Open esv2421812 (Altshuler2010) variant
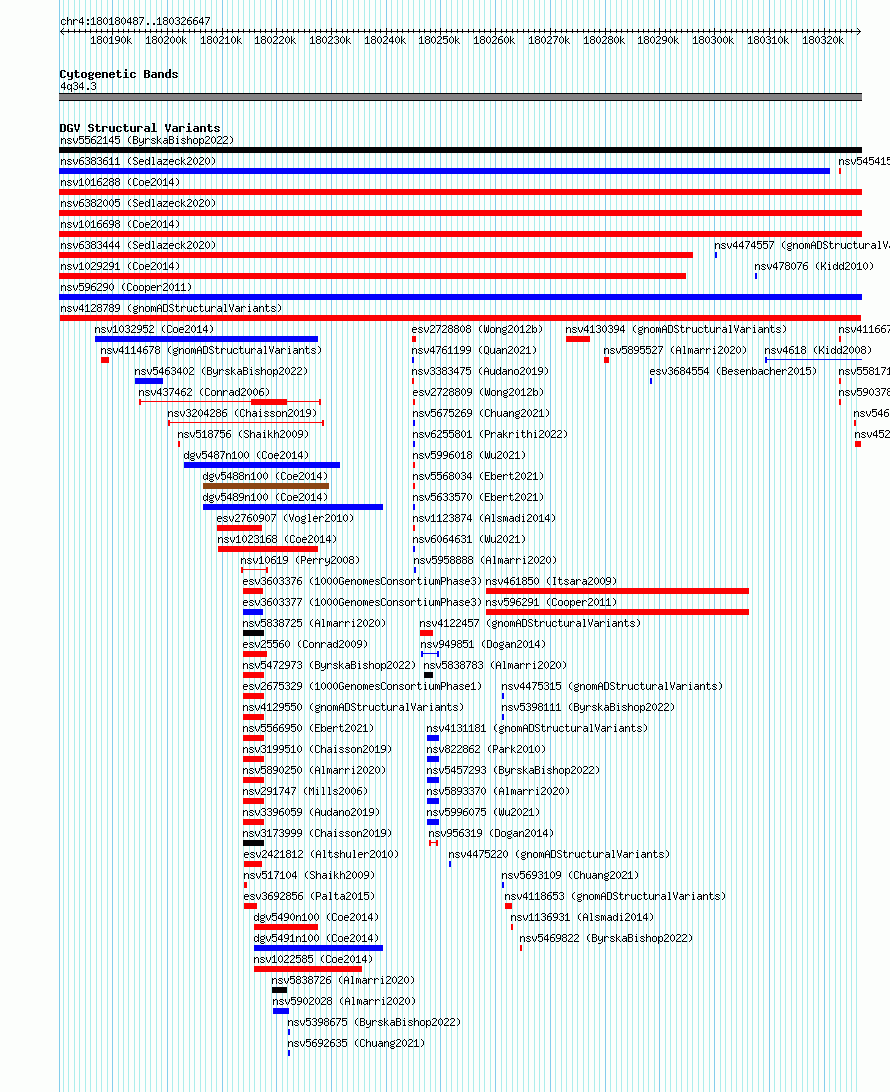Image resolution: width=890 pixels, height=1092 pixels. [321, 853]
